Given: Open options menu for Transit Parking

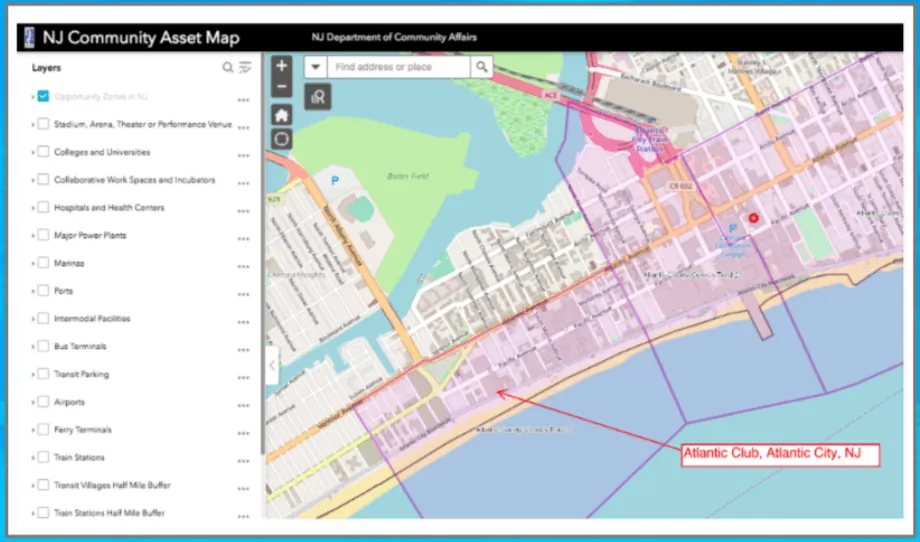Looking at the screenshot, I should tap(243, 378).
